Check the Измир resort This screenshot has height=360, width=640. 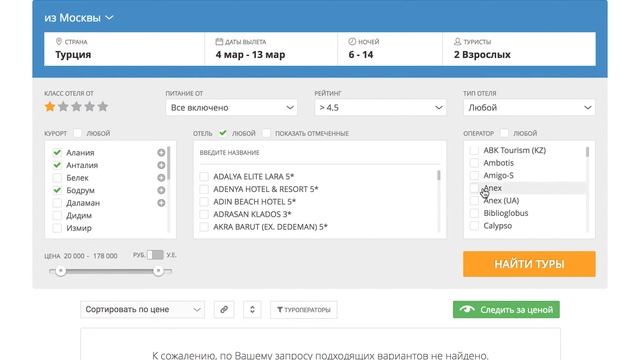click(57, 228)
